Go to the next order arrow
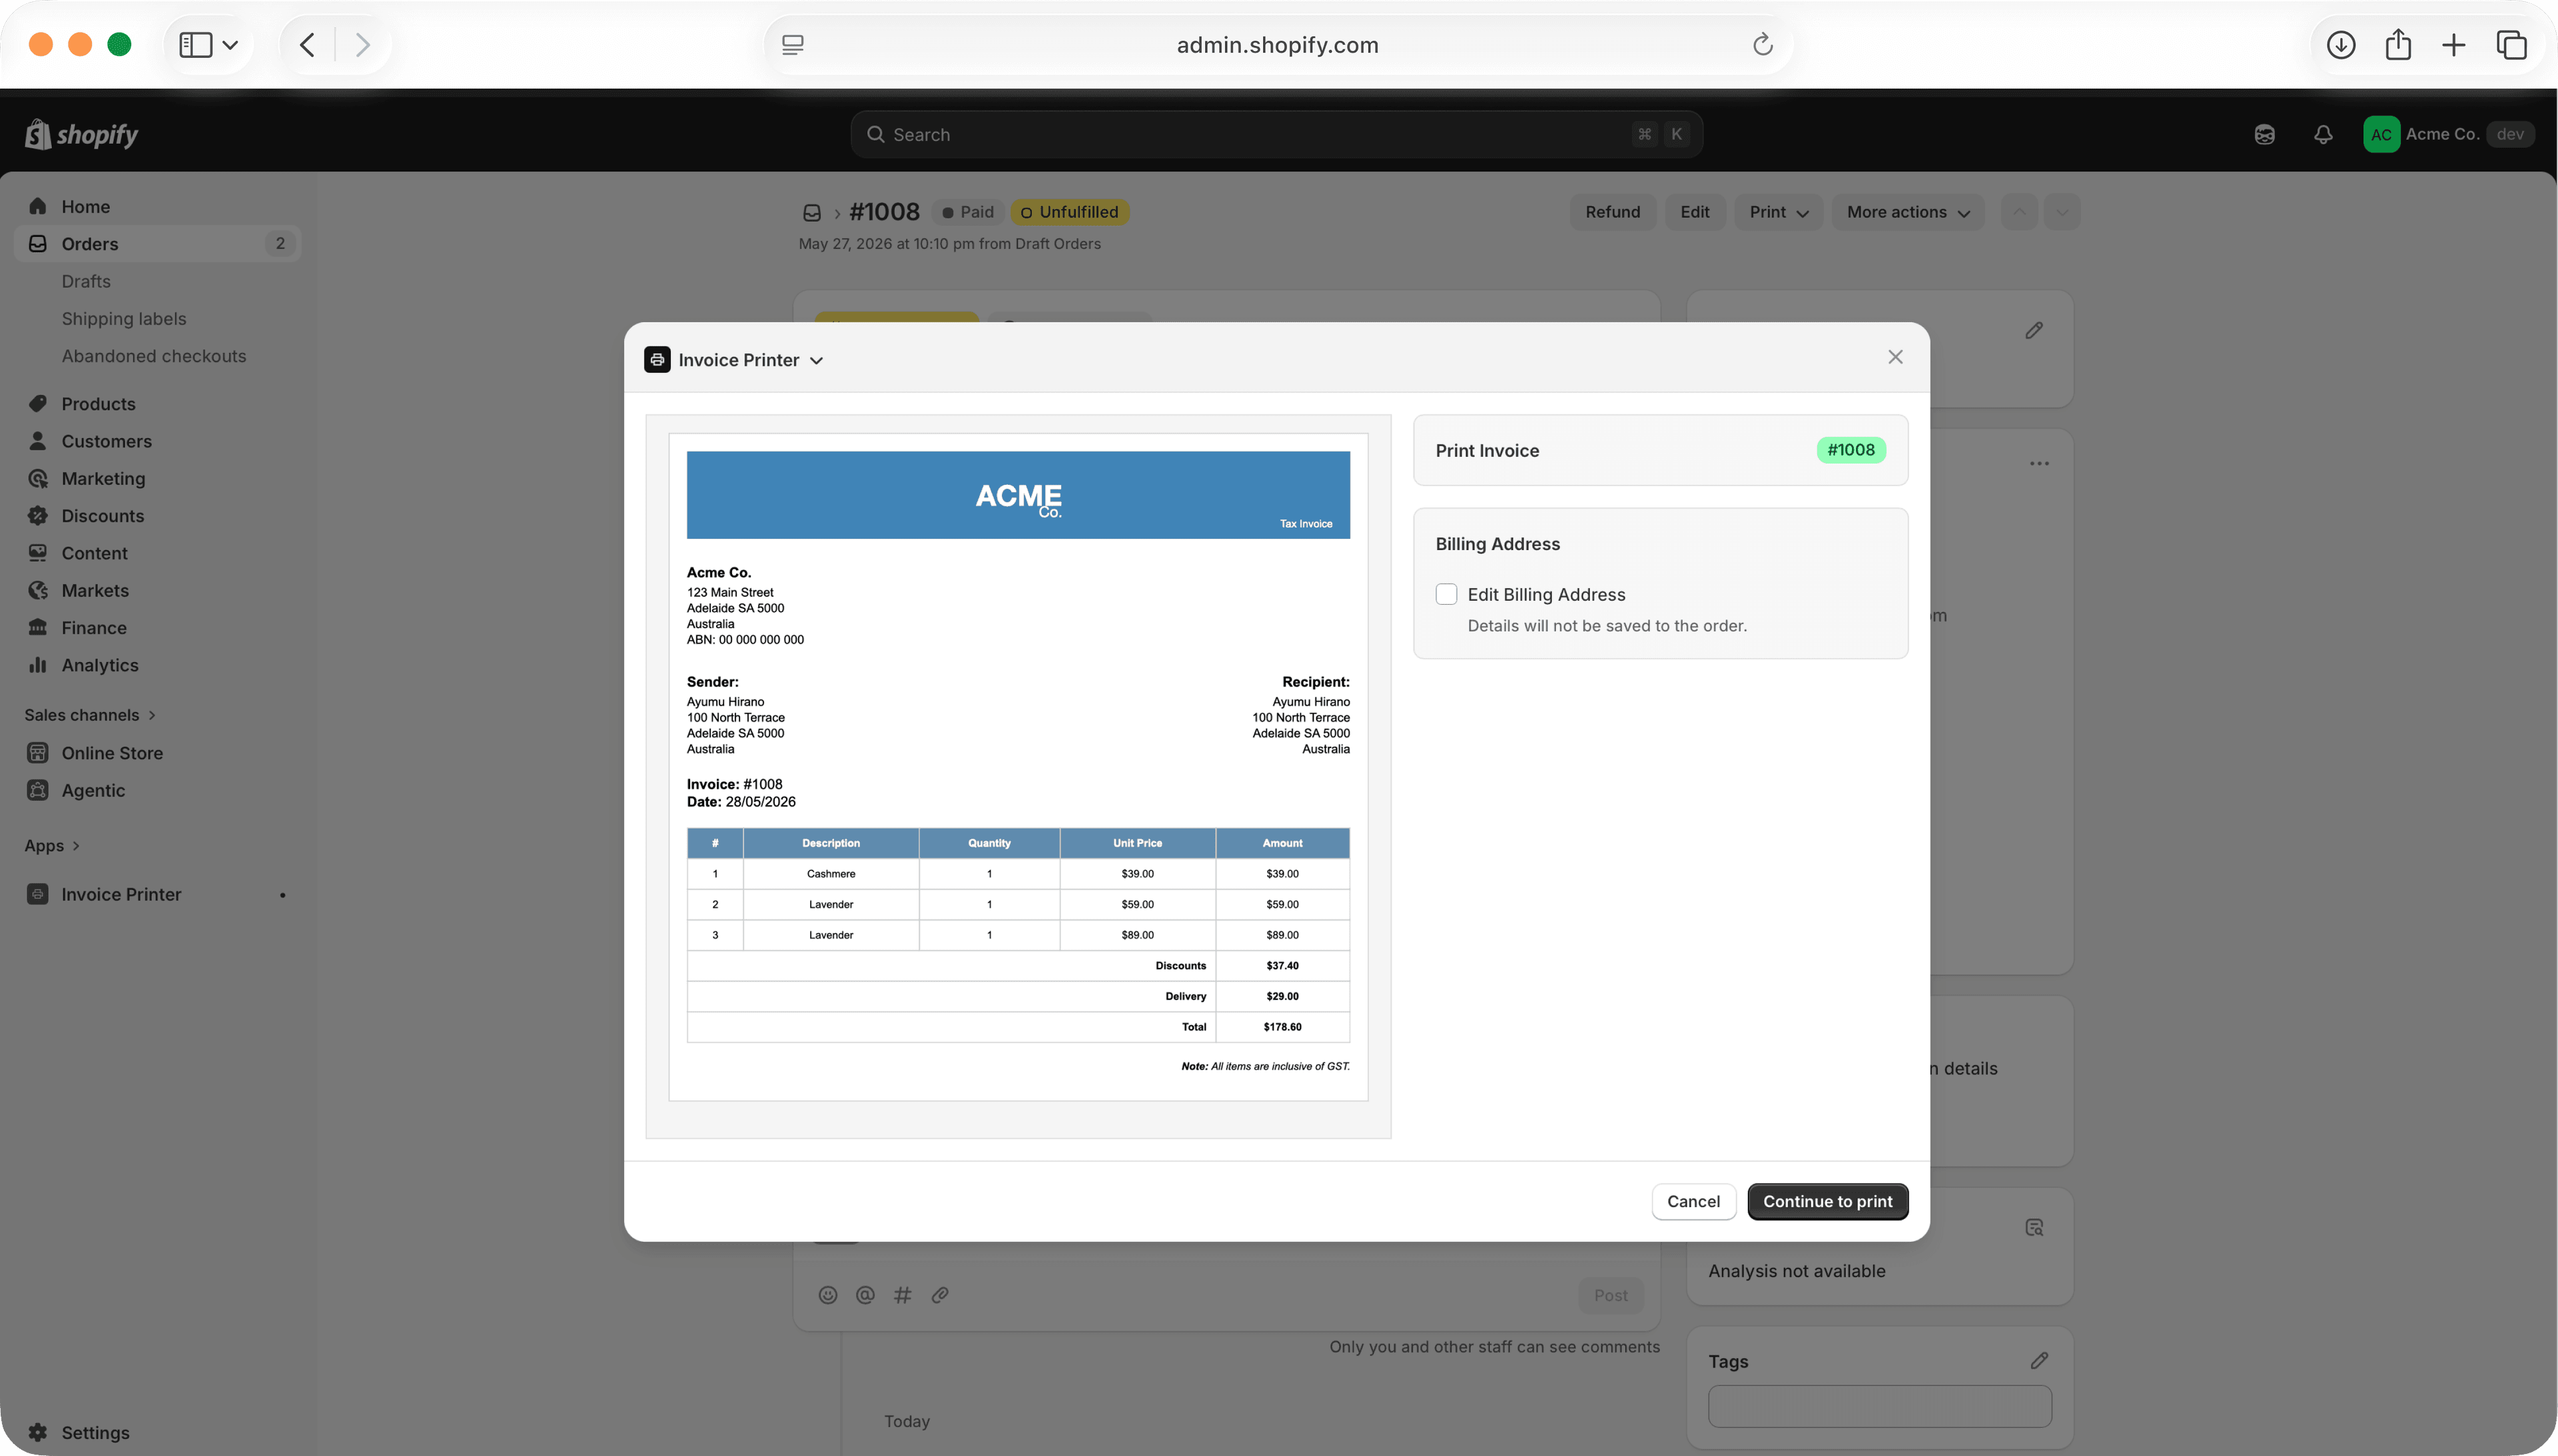Viewport: 2558px width, 1456px height. pos(2062,212)
